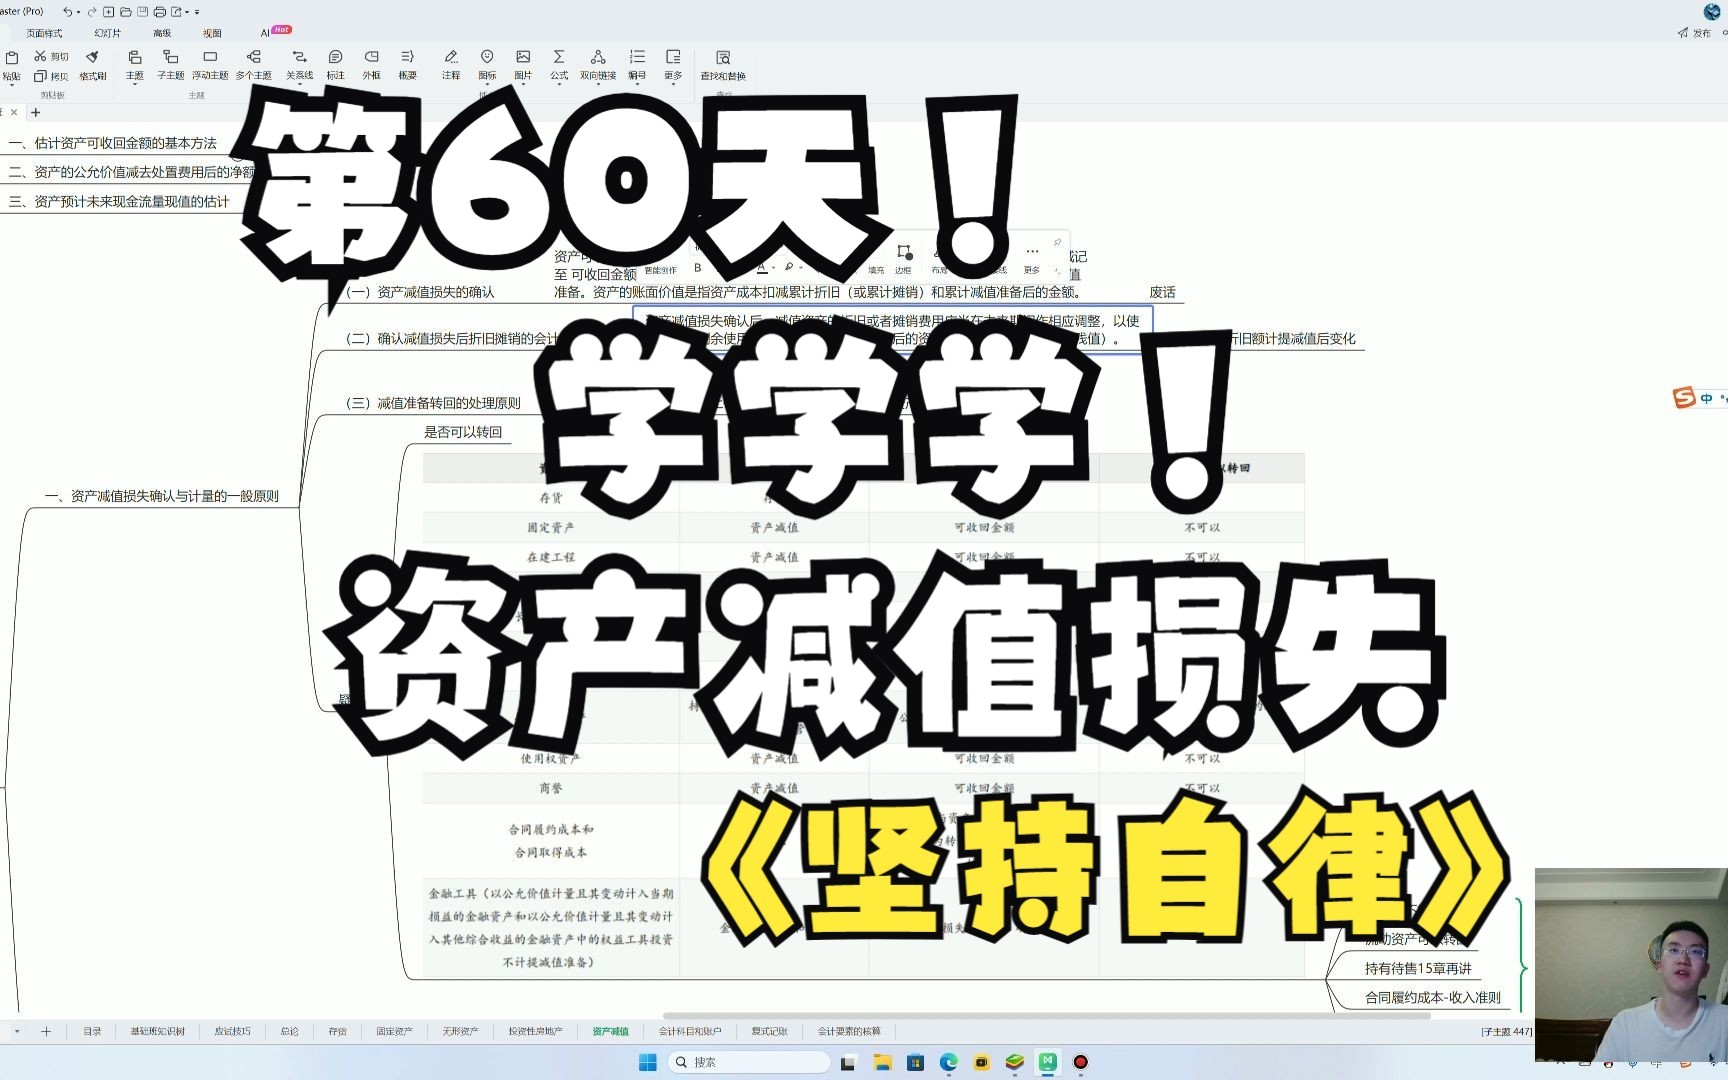Select the active 资产减值 sheet tab
Viewport: 1728px width, 1080px height.
click(610, 1031)
